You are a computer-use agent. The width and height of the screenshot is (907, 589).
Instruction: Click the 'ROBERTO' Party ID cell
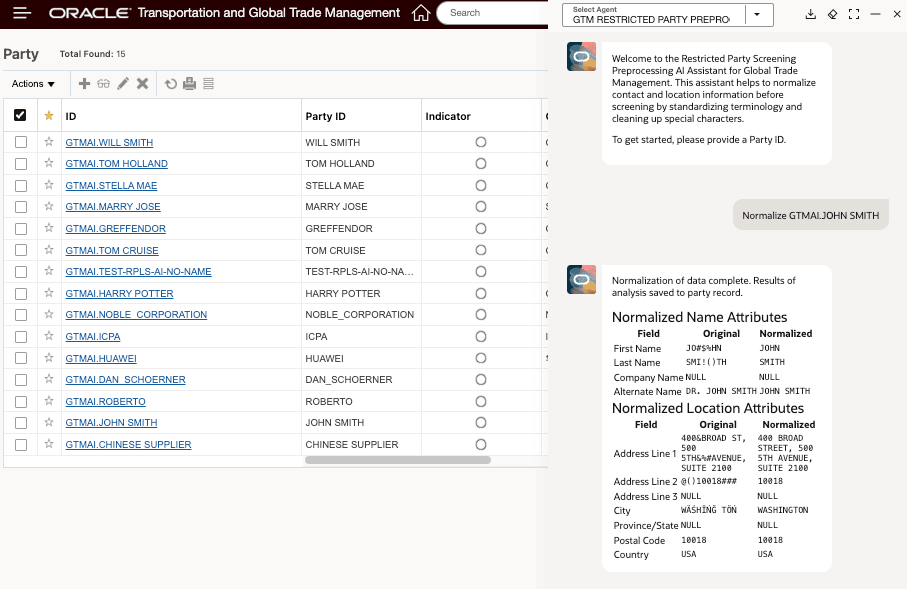(329, 402)
